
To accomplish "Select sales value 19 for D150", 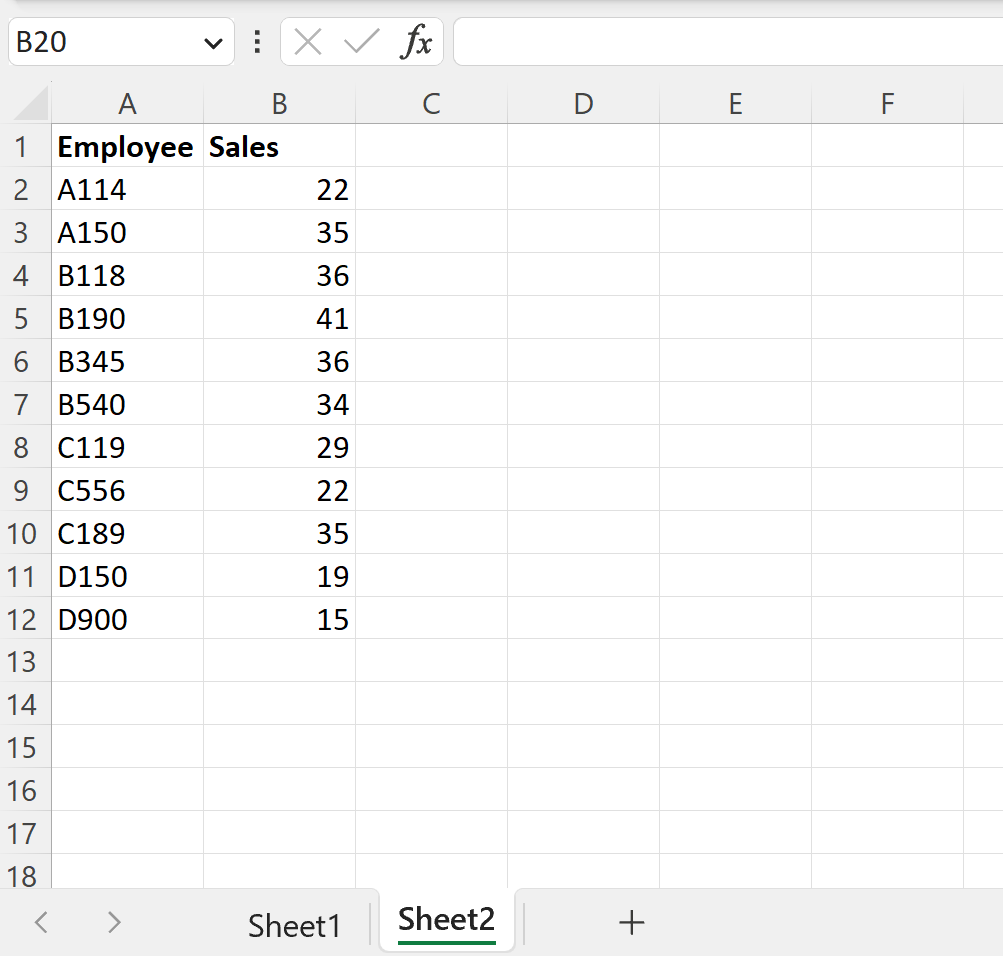I will pos(280,576).
